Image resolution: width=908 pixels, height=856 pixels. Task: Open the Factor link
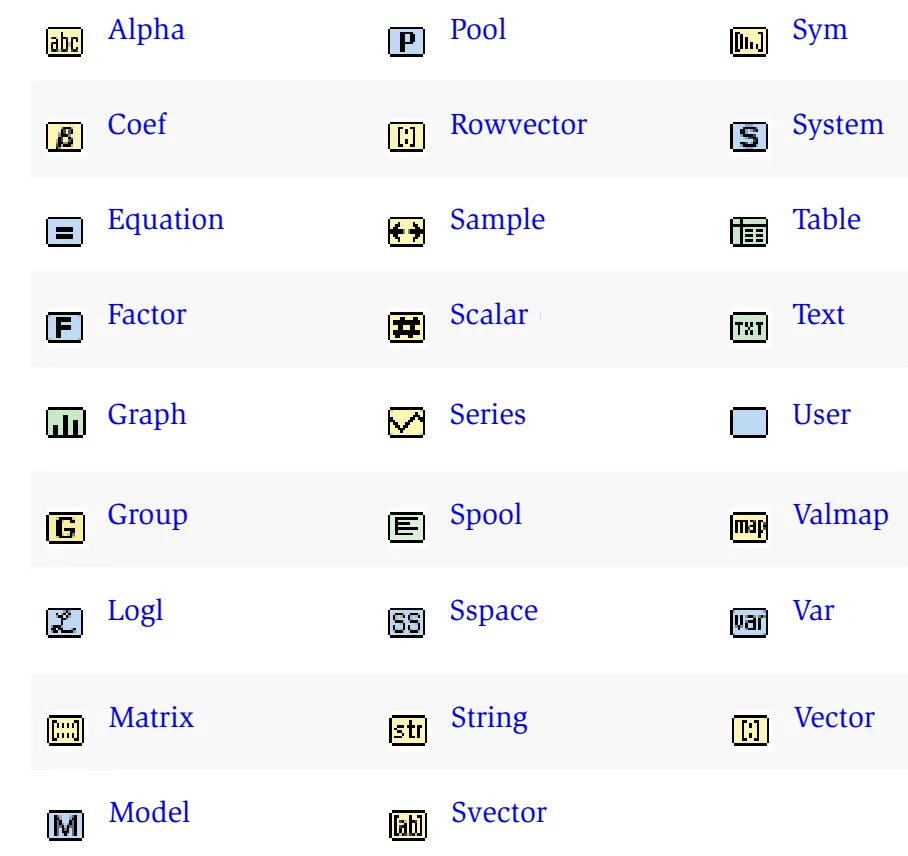(147, 315)
